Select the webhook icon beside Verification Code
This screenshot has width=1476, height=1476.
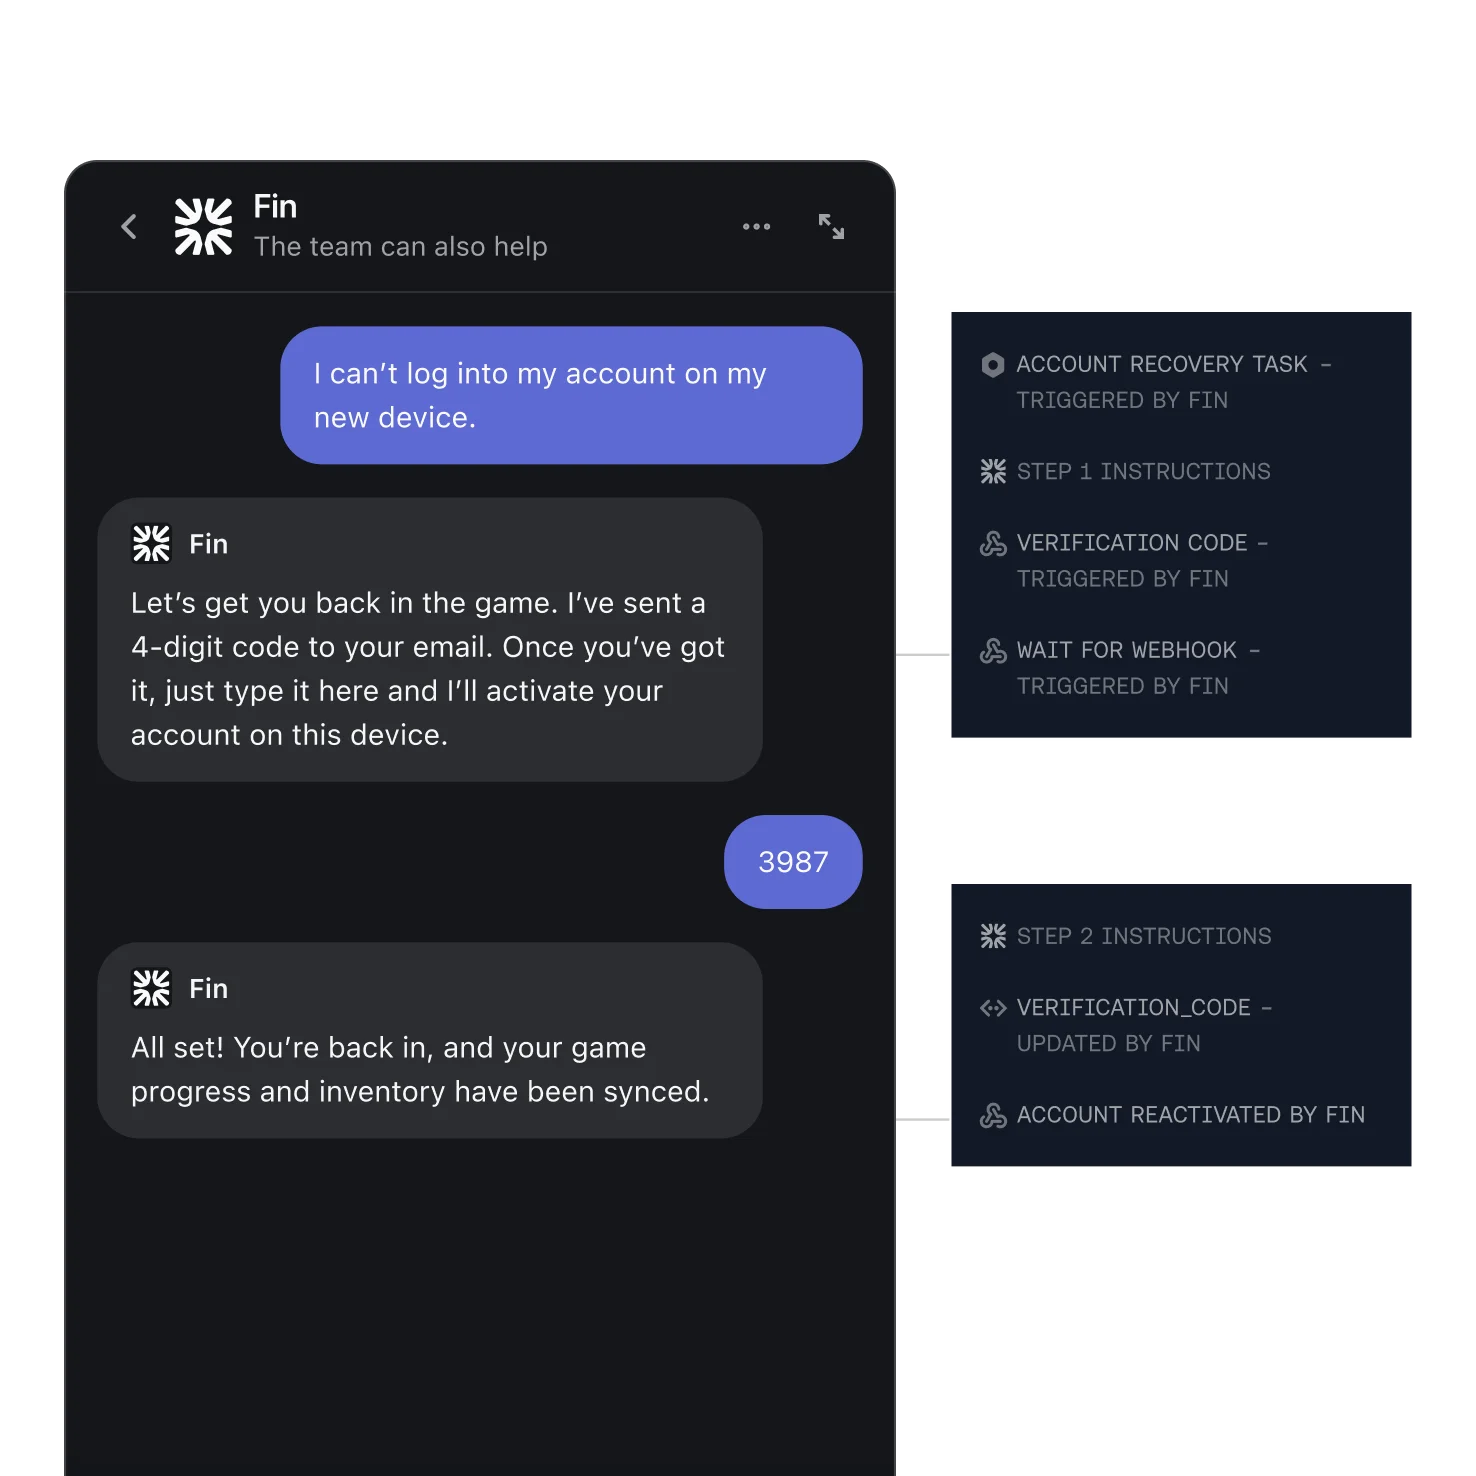(x=992, y=543)
